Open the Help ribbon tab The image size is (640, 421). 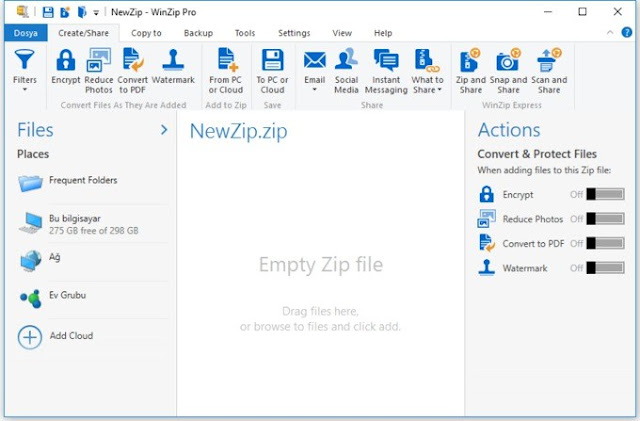(383, 33)
